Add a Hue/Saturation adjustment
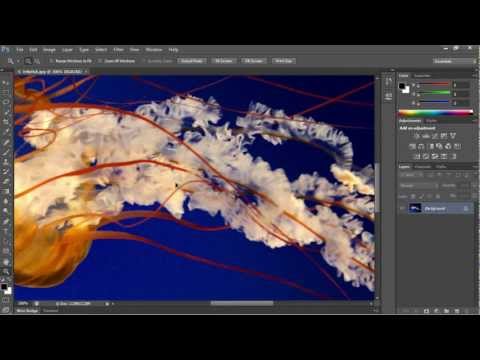 pyautogui.click(x=412, y=146)
